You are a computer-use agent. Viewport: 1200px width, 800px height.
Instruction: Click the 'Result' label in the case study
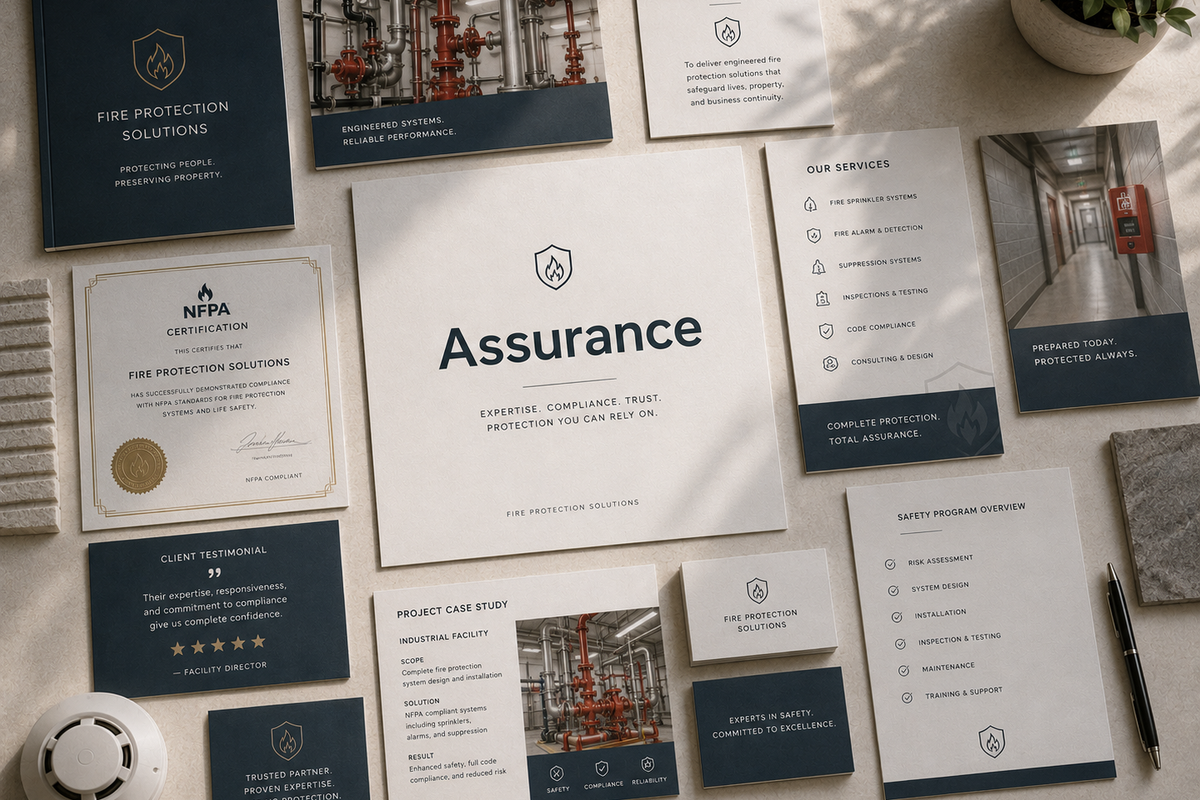(x=421, y=757)
